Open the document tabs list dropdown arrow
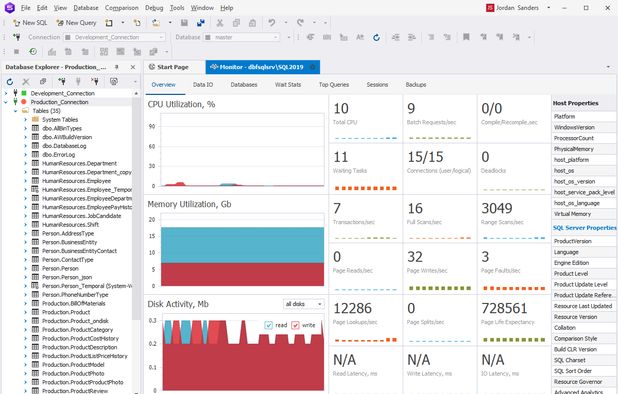618x394 pixels. (608, 67)
